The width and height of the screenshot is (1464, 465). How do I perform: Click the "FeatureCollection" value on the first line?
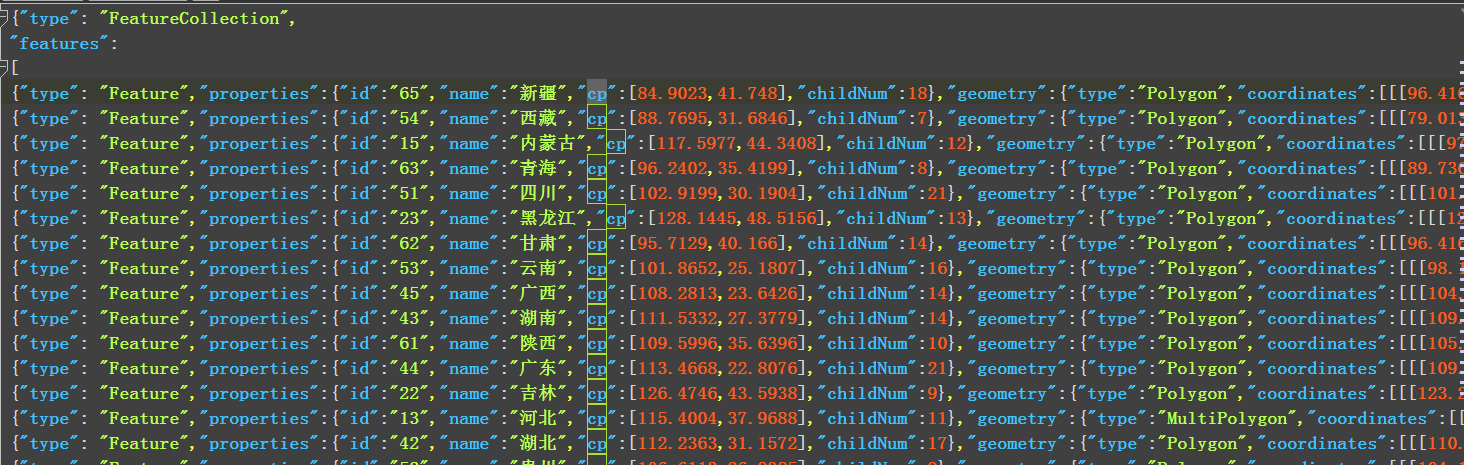pos(195,18)
